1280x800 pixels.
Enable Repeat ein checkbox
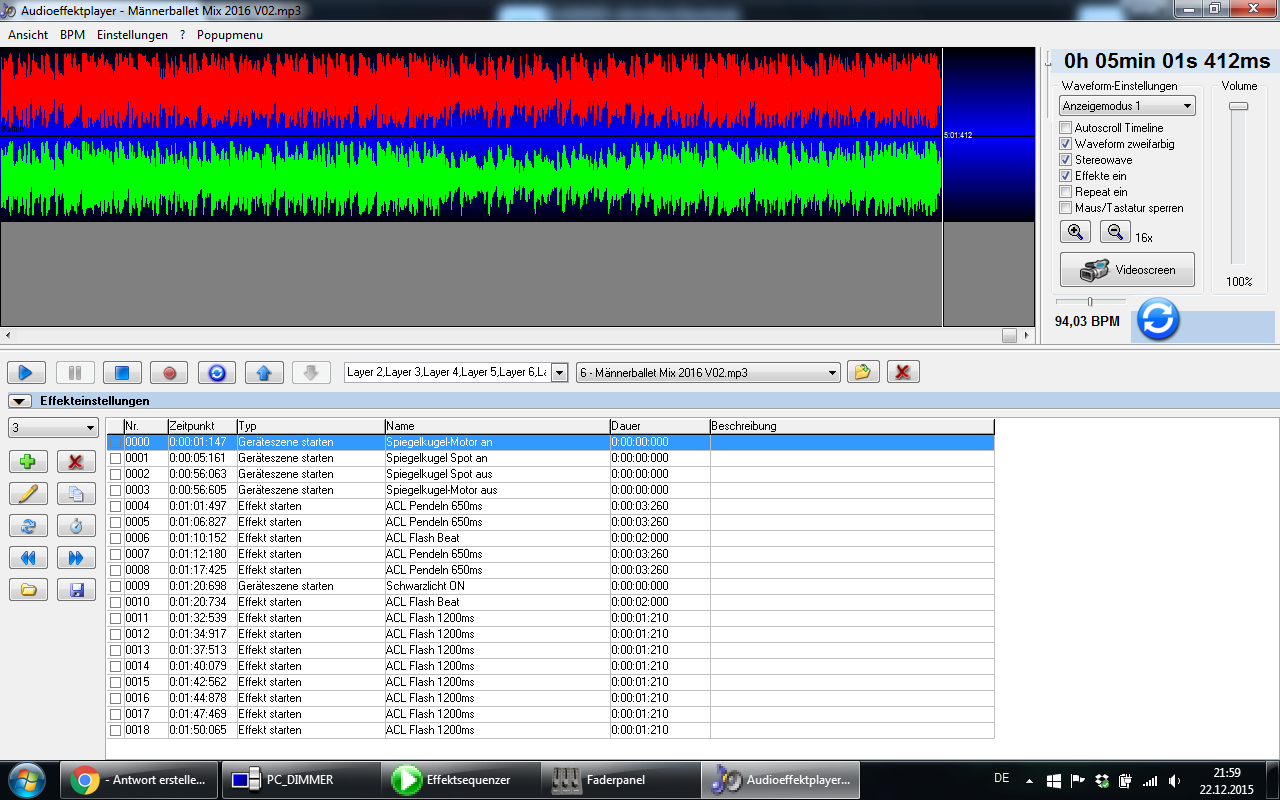click(1065, 191)
